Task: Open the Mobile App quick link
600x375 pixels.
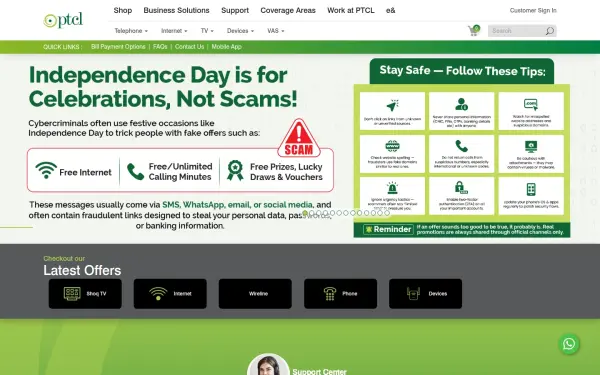Action: [227, 47]
